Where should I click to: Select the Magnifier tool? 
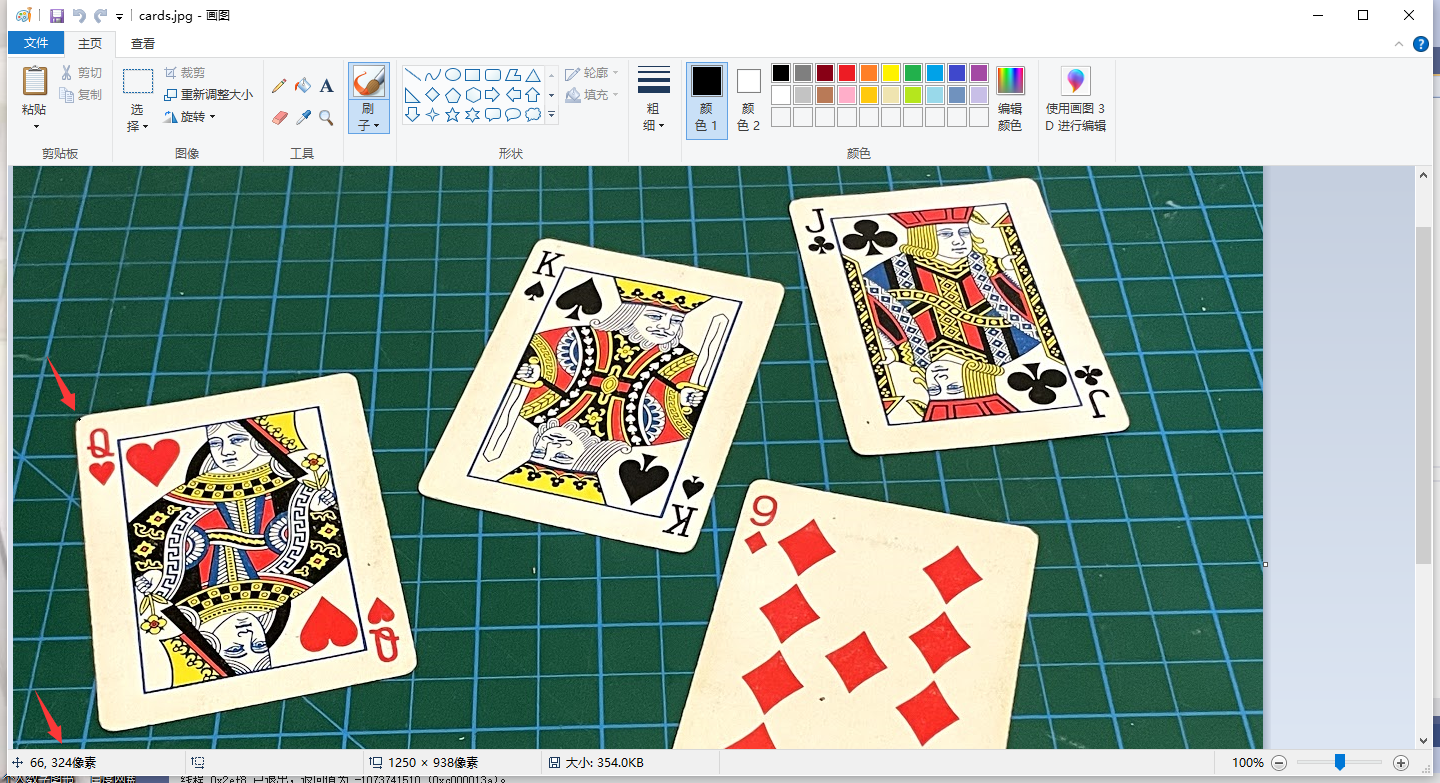[x=326, y=117]
